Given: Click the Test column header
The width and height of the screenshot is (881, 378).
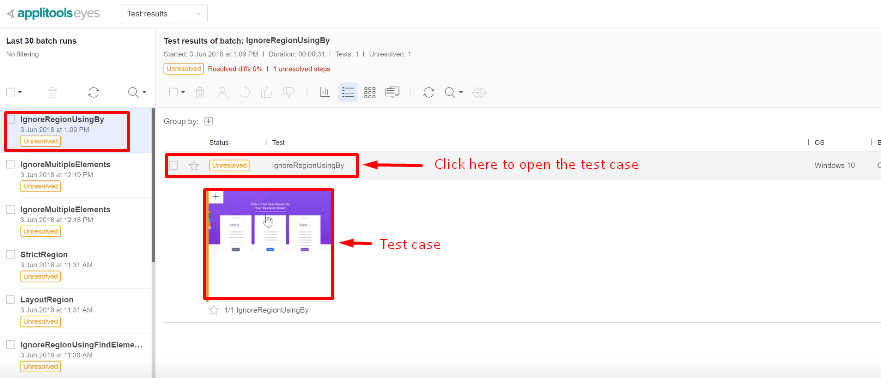Looking at the screenshot, I should 278,143.
